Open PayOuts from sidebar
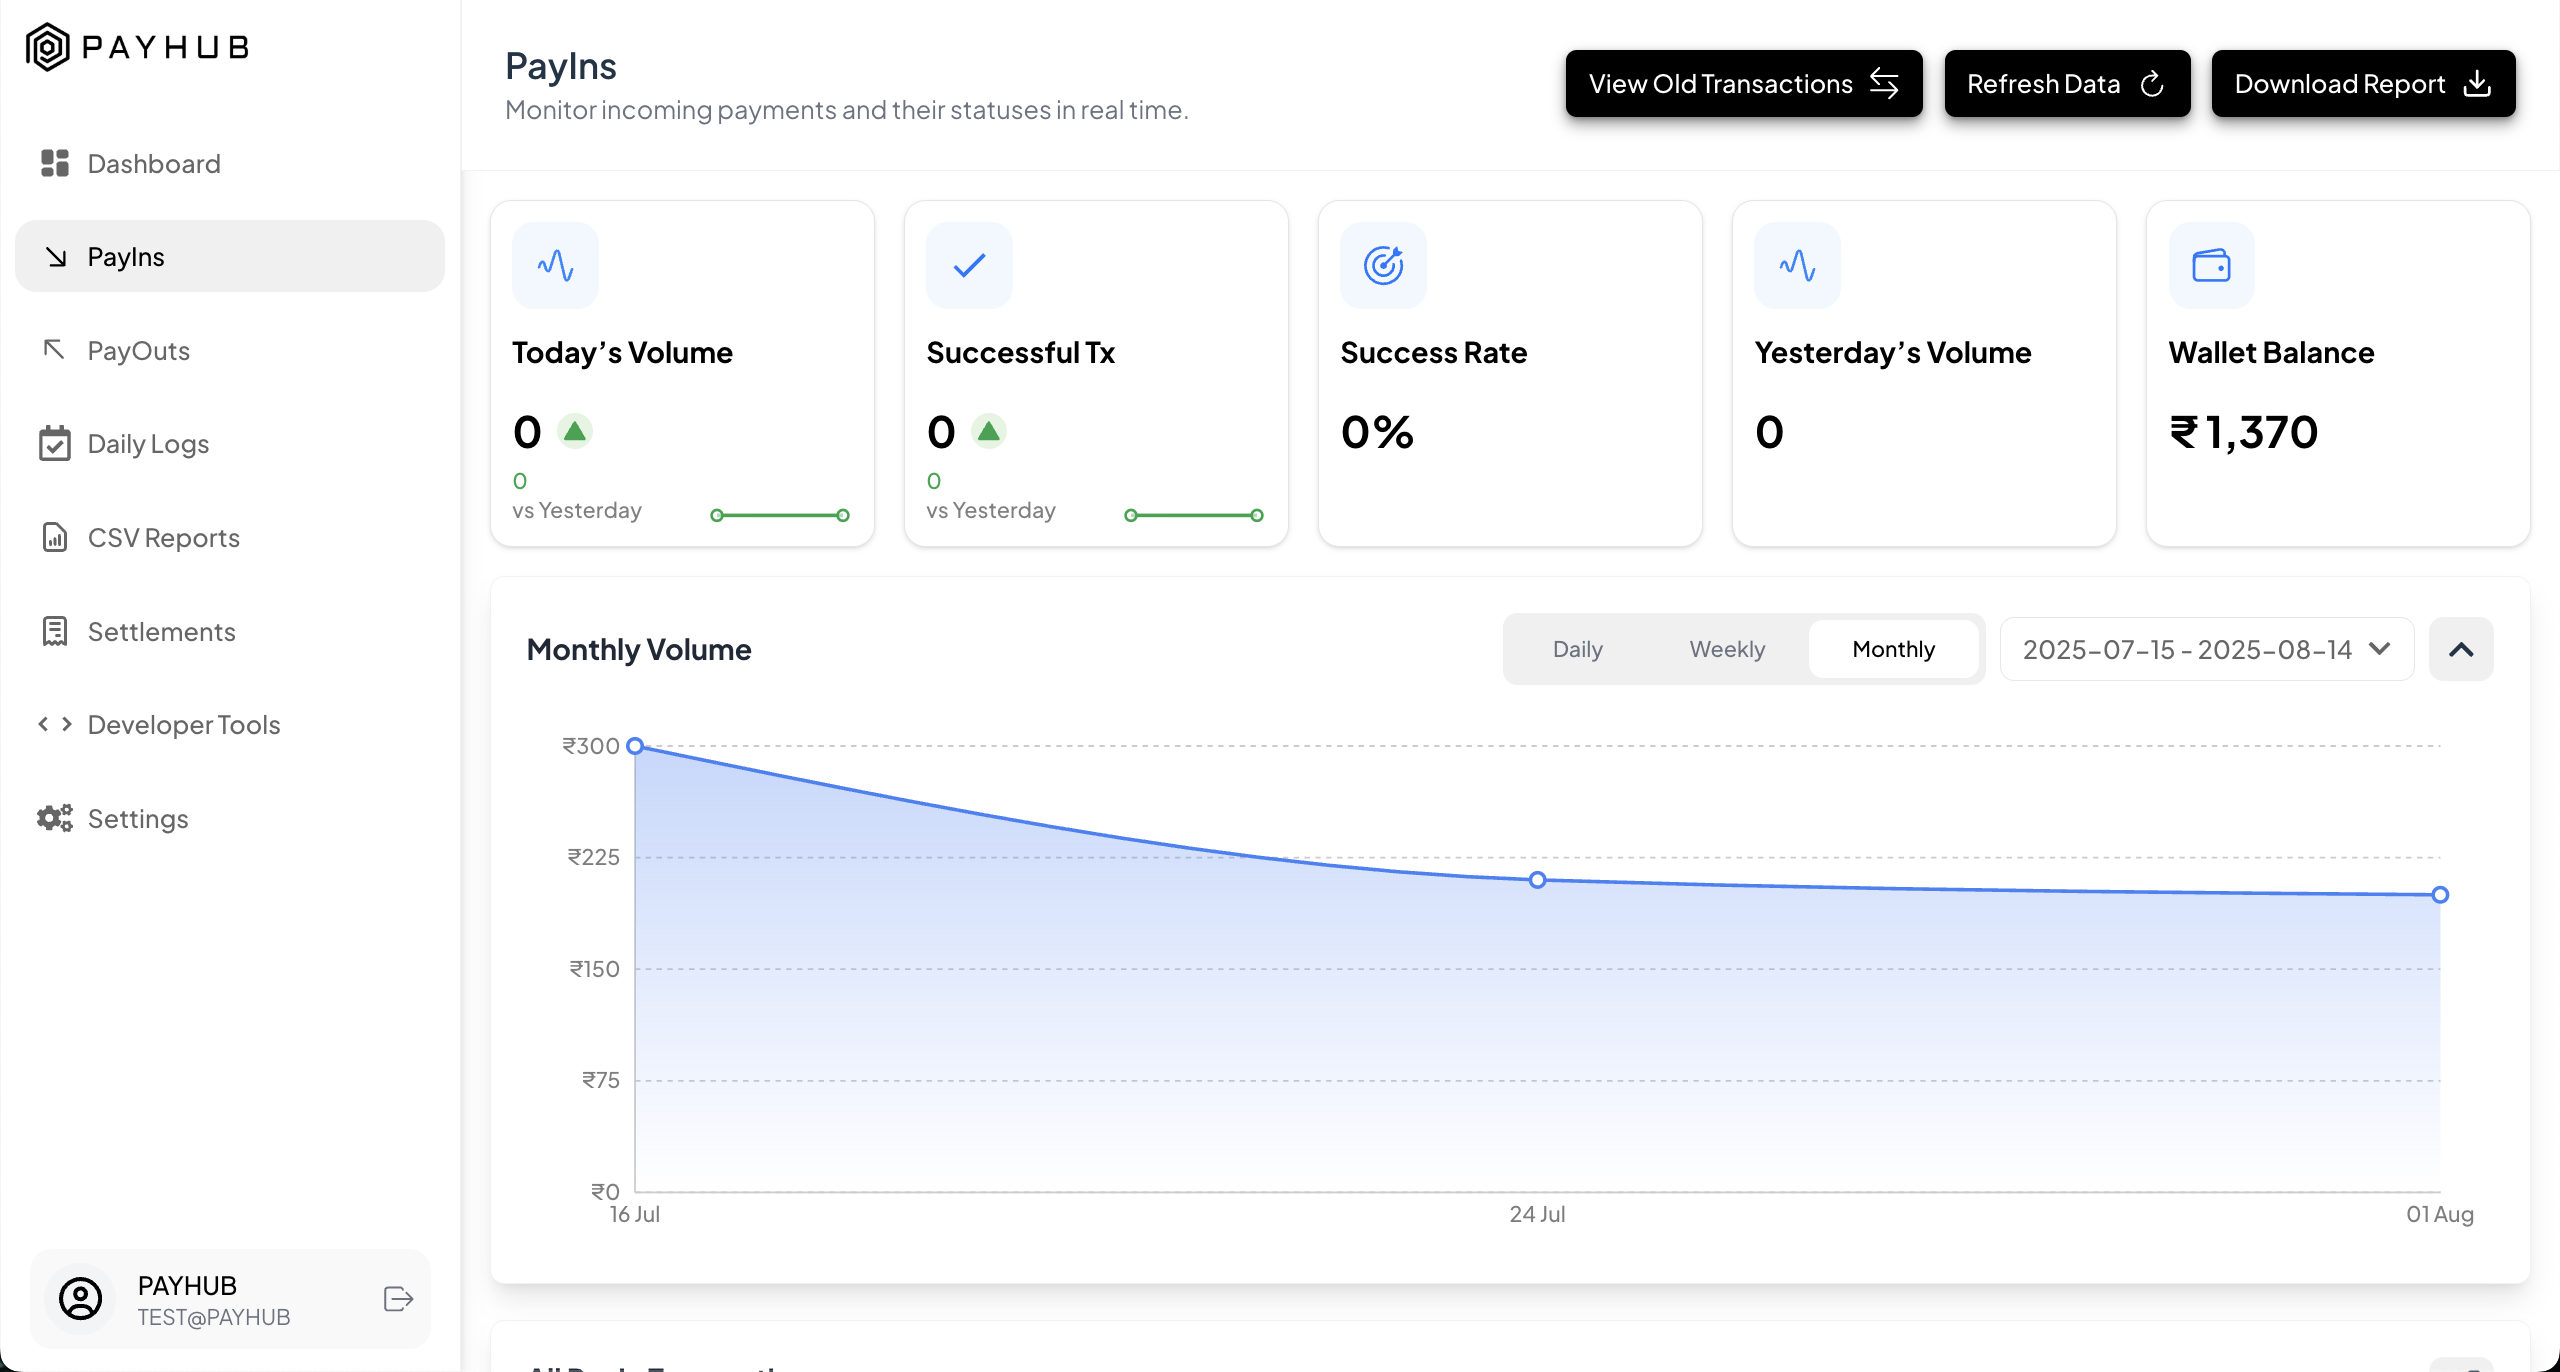 (x=138, y=351)
